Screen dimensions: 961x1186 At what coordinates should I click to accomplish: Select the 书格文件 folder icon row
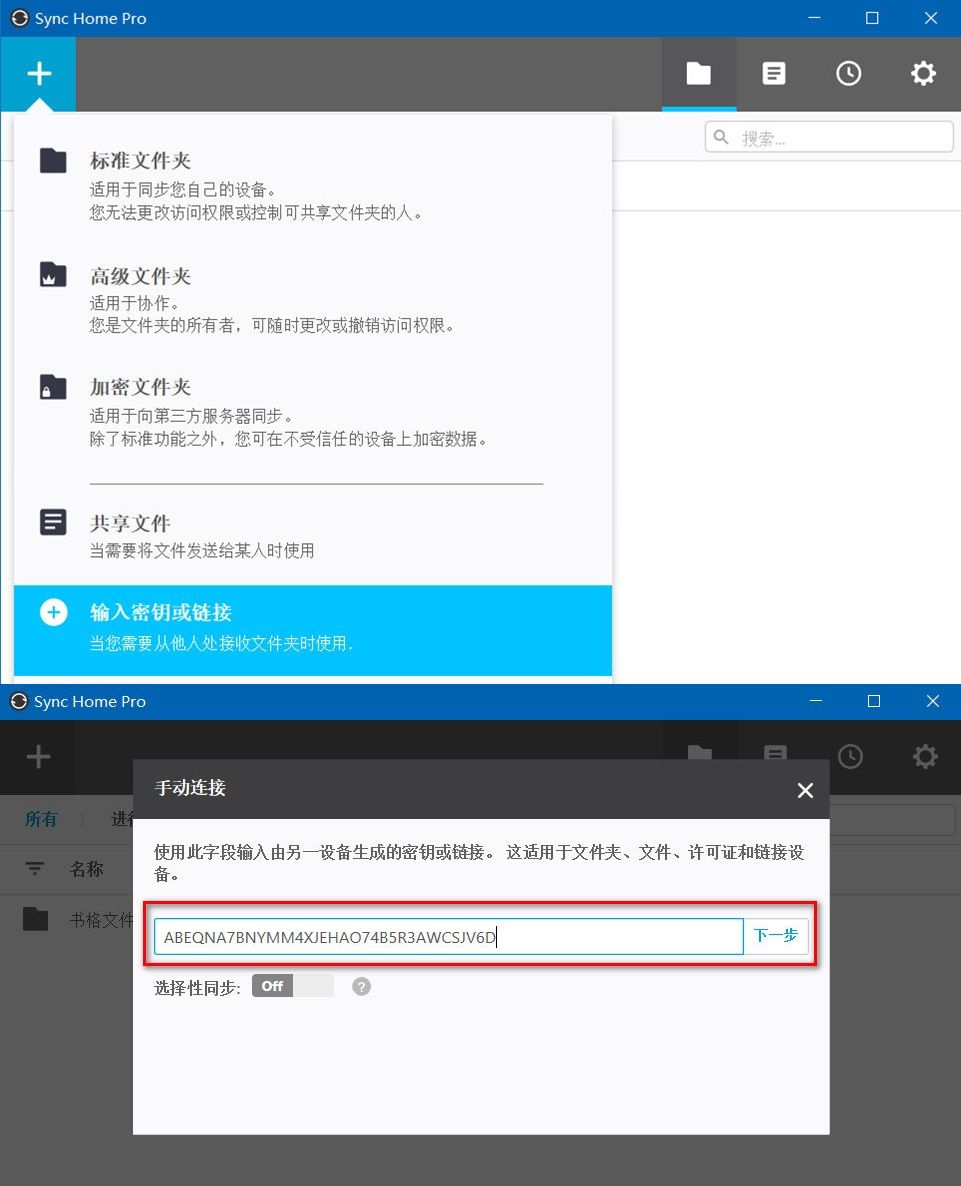point(76,920)
